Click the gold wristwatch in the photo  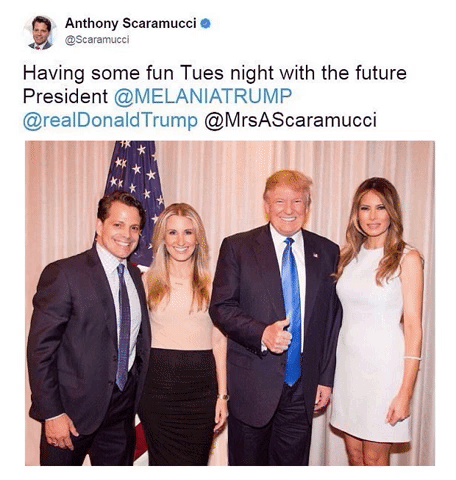click(x=223, y=397)
